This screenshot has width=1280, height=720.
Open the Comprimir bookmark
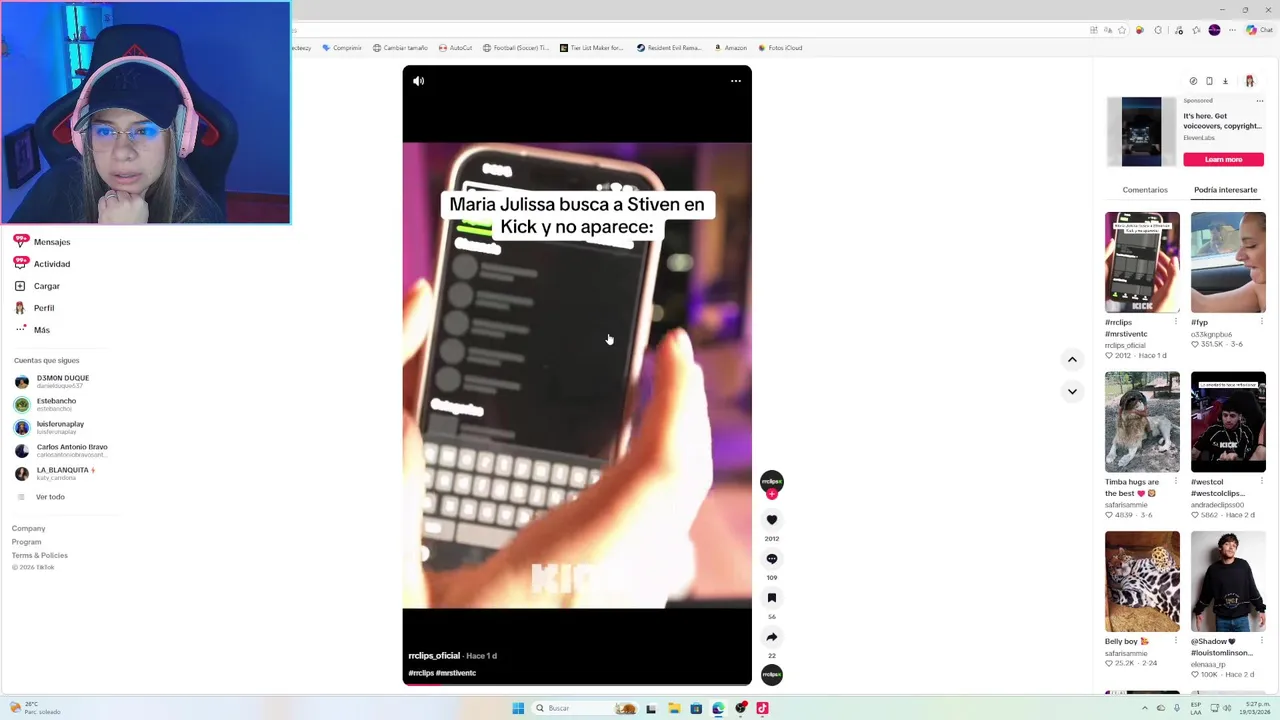point(342,48)
